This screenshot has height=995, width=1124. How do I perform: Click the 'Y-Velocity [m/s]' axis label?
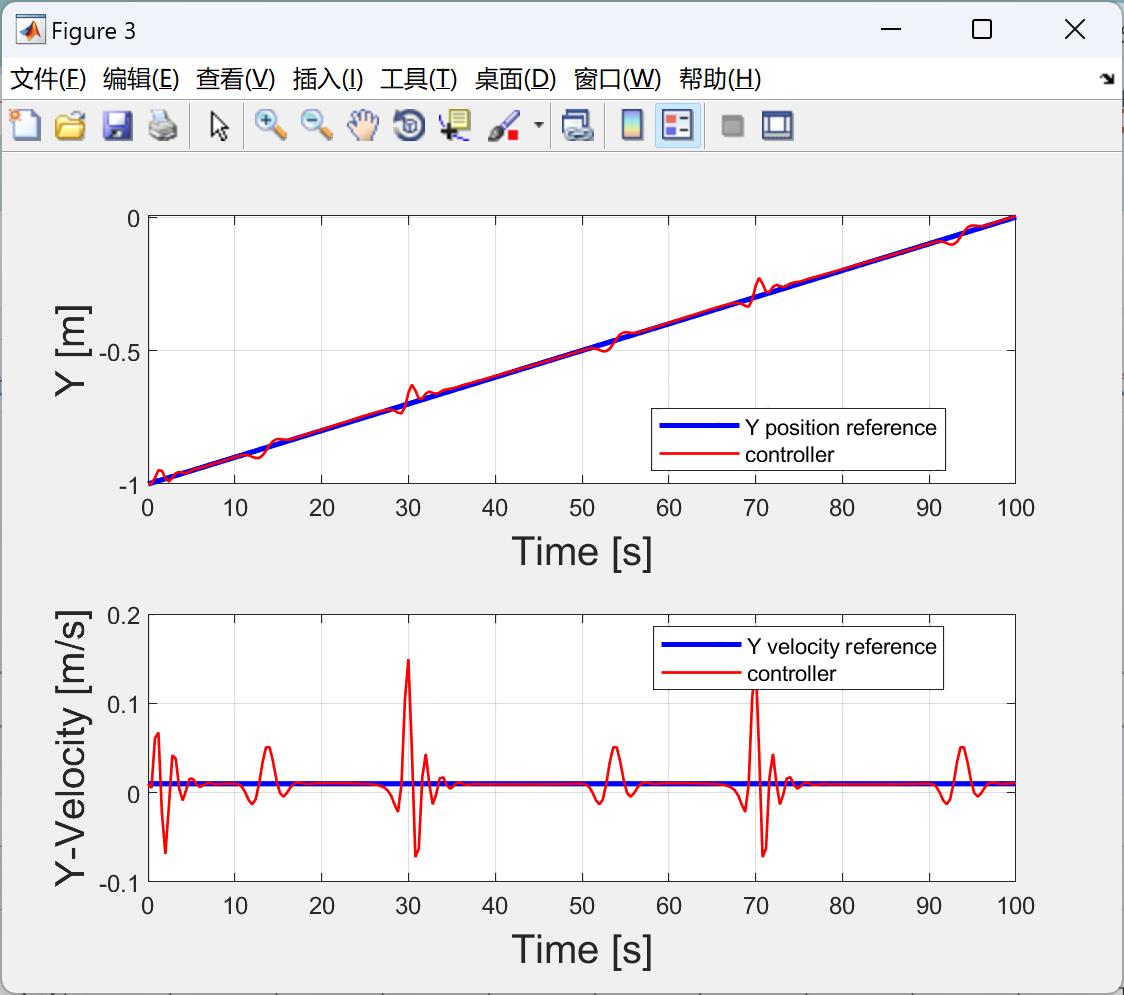72,749
